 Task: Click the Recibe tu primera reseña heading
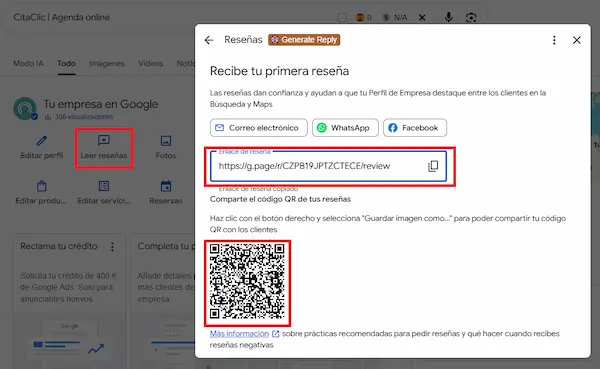click(x=279, y=71)
